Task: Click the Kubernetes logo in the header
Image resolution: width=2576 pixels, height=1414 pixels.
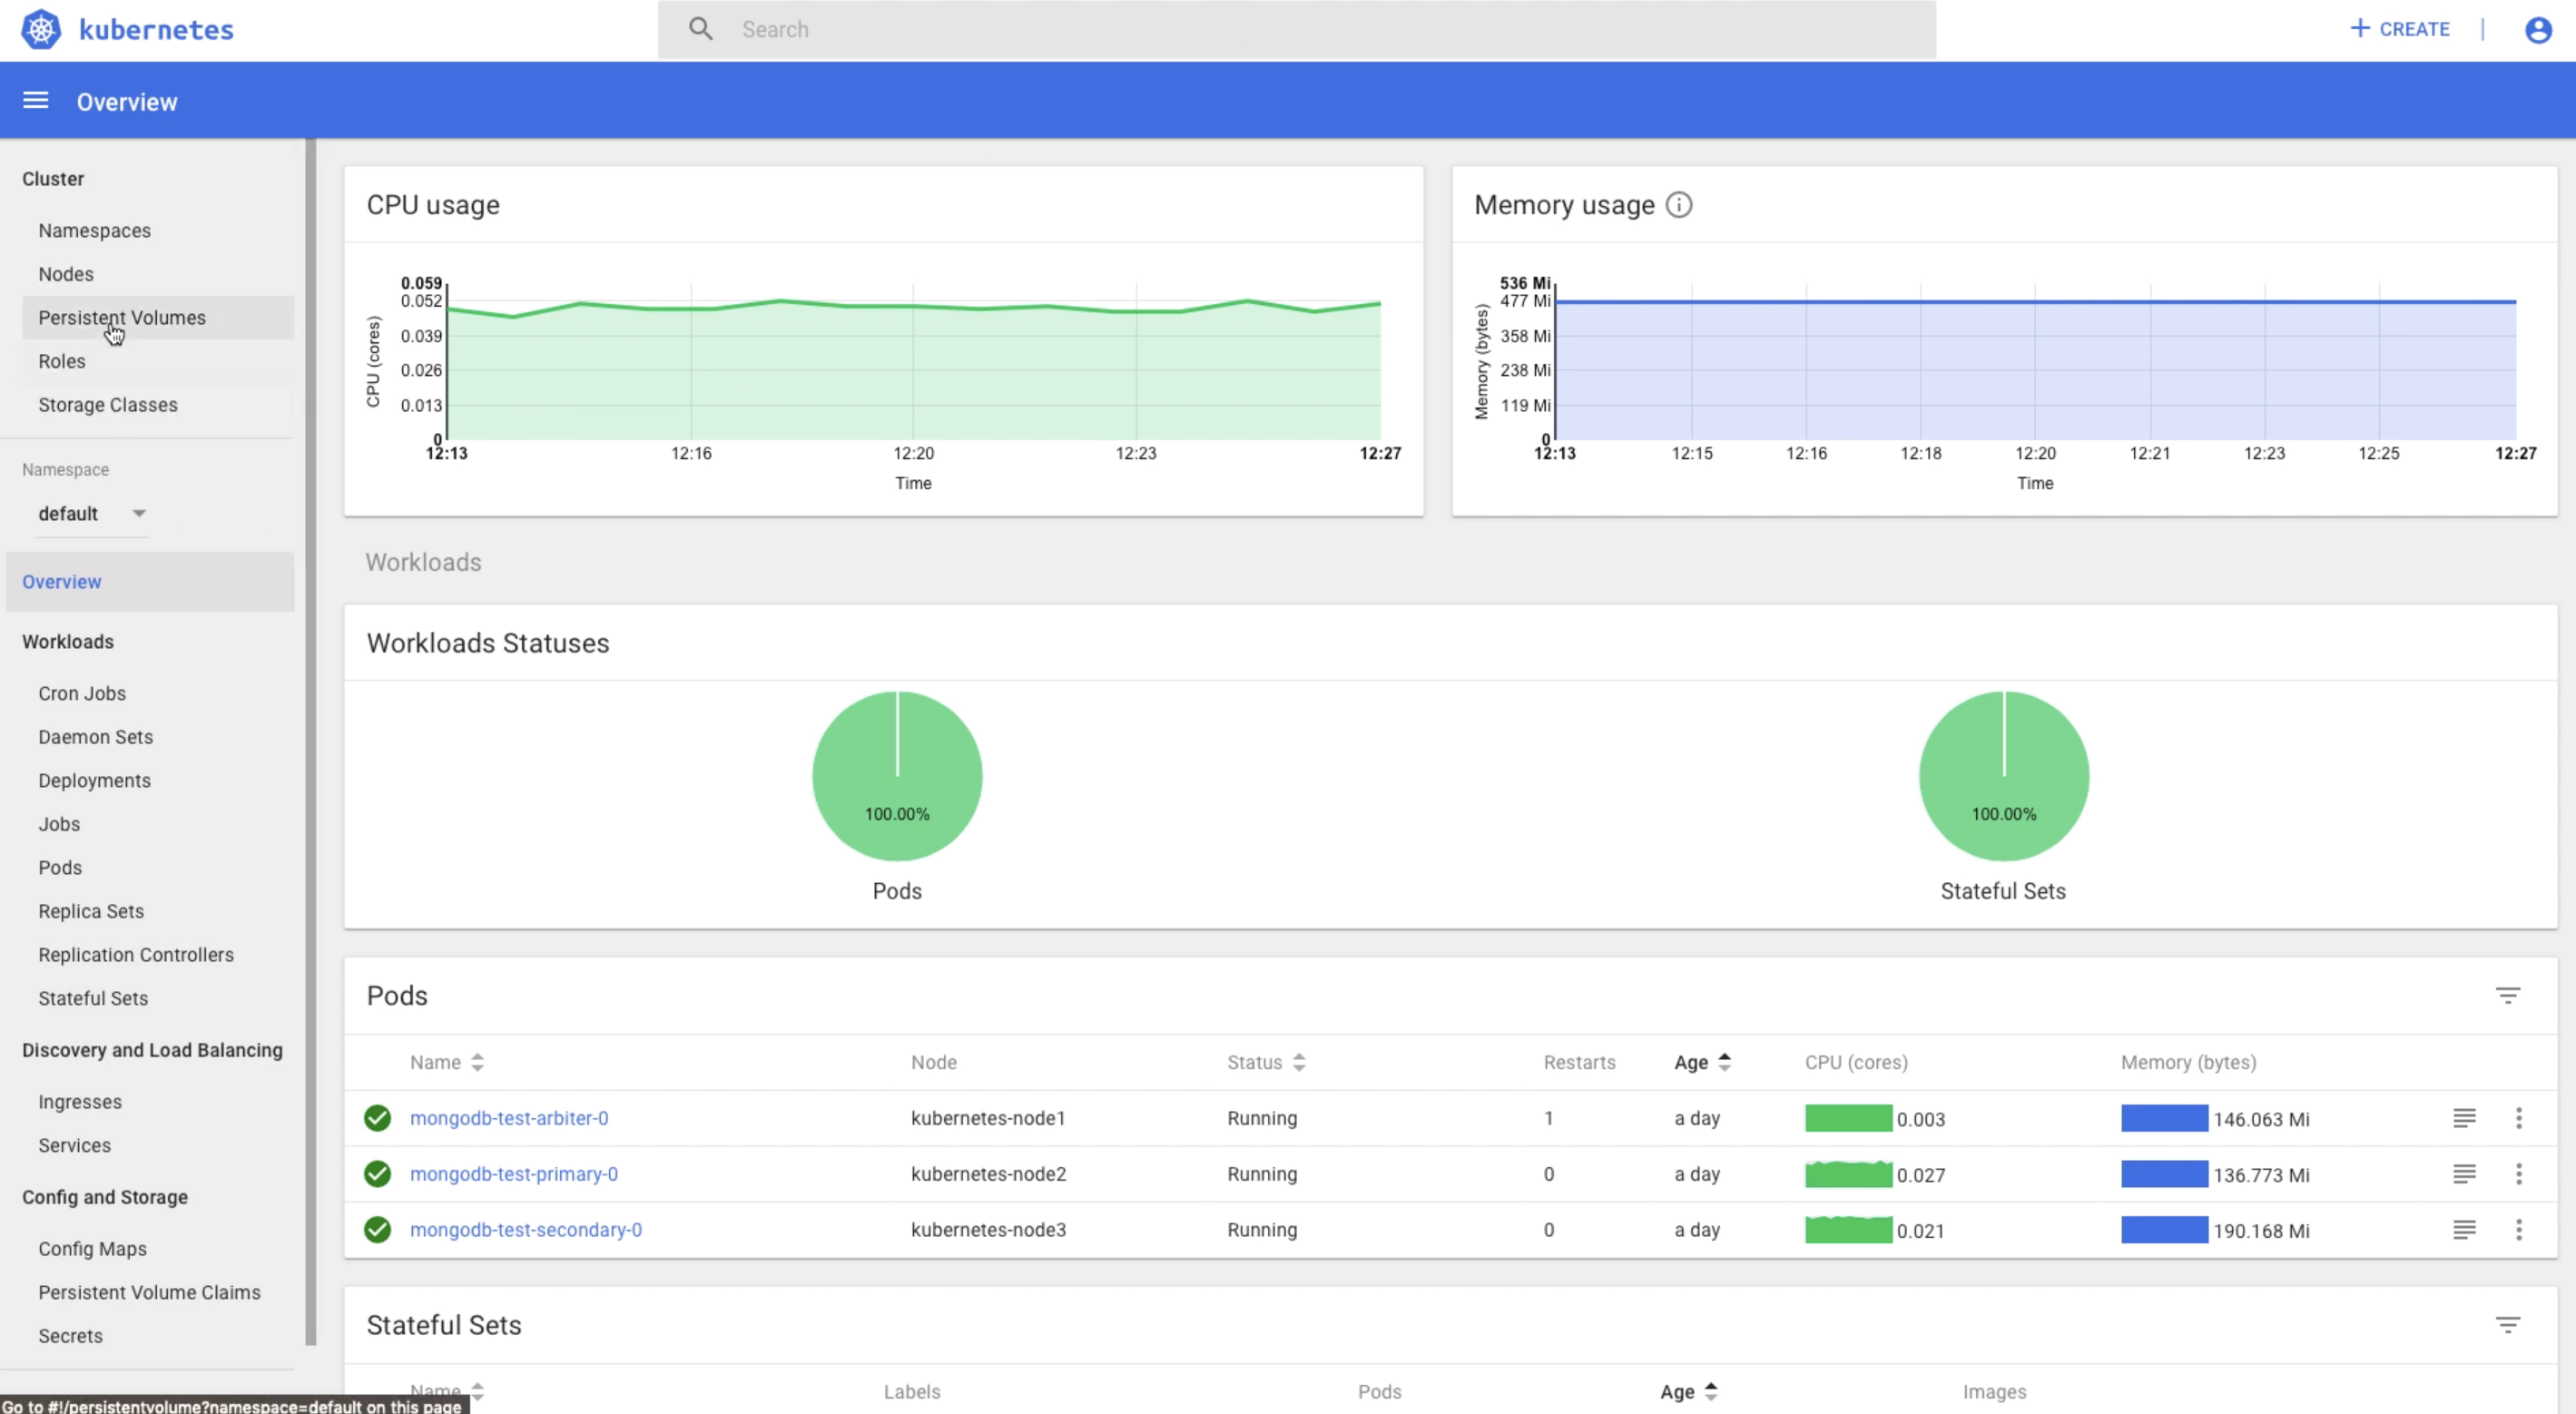Action: pos(41,28)
